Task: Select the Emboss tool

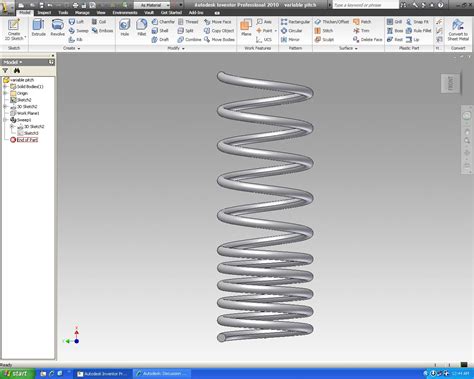Action: [x=102, y=31]
